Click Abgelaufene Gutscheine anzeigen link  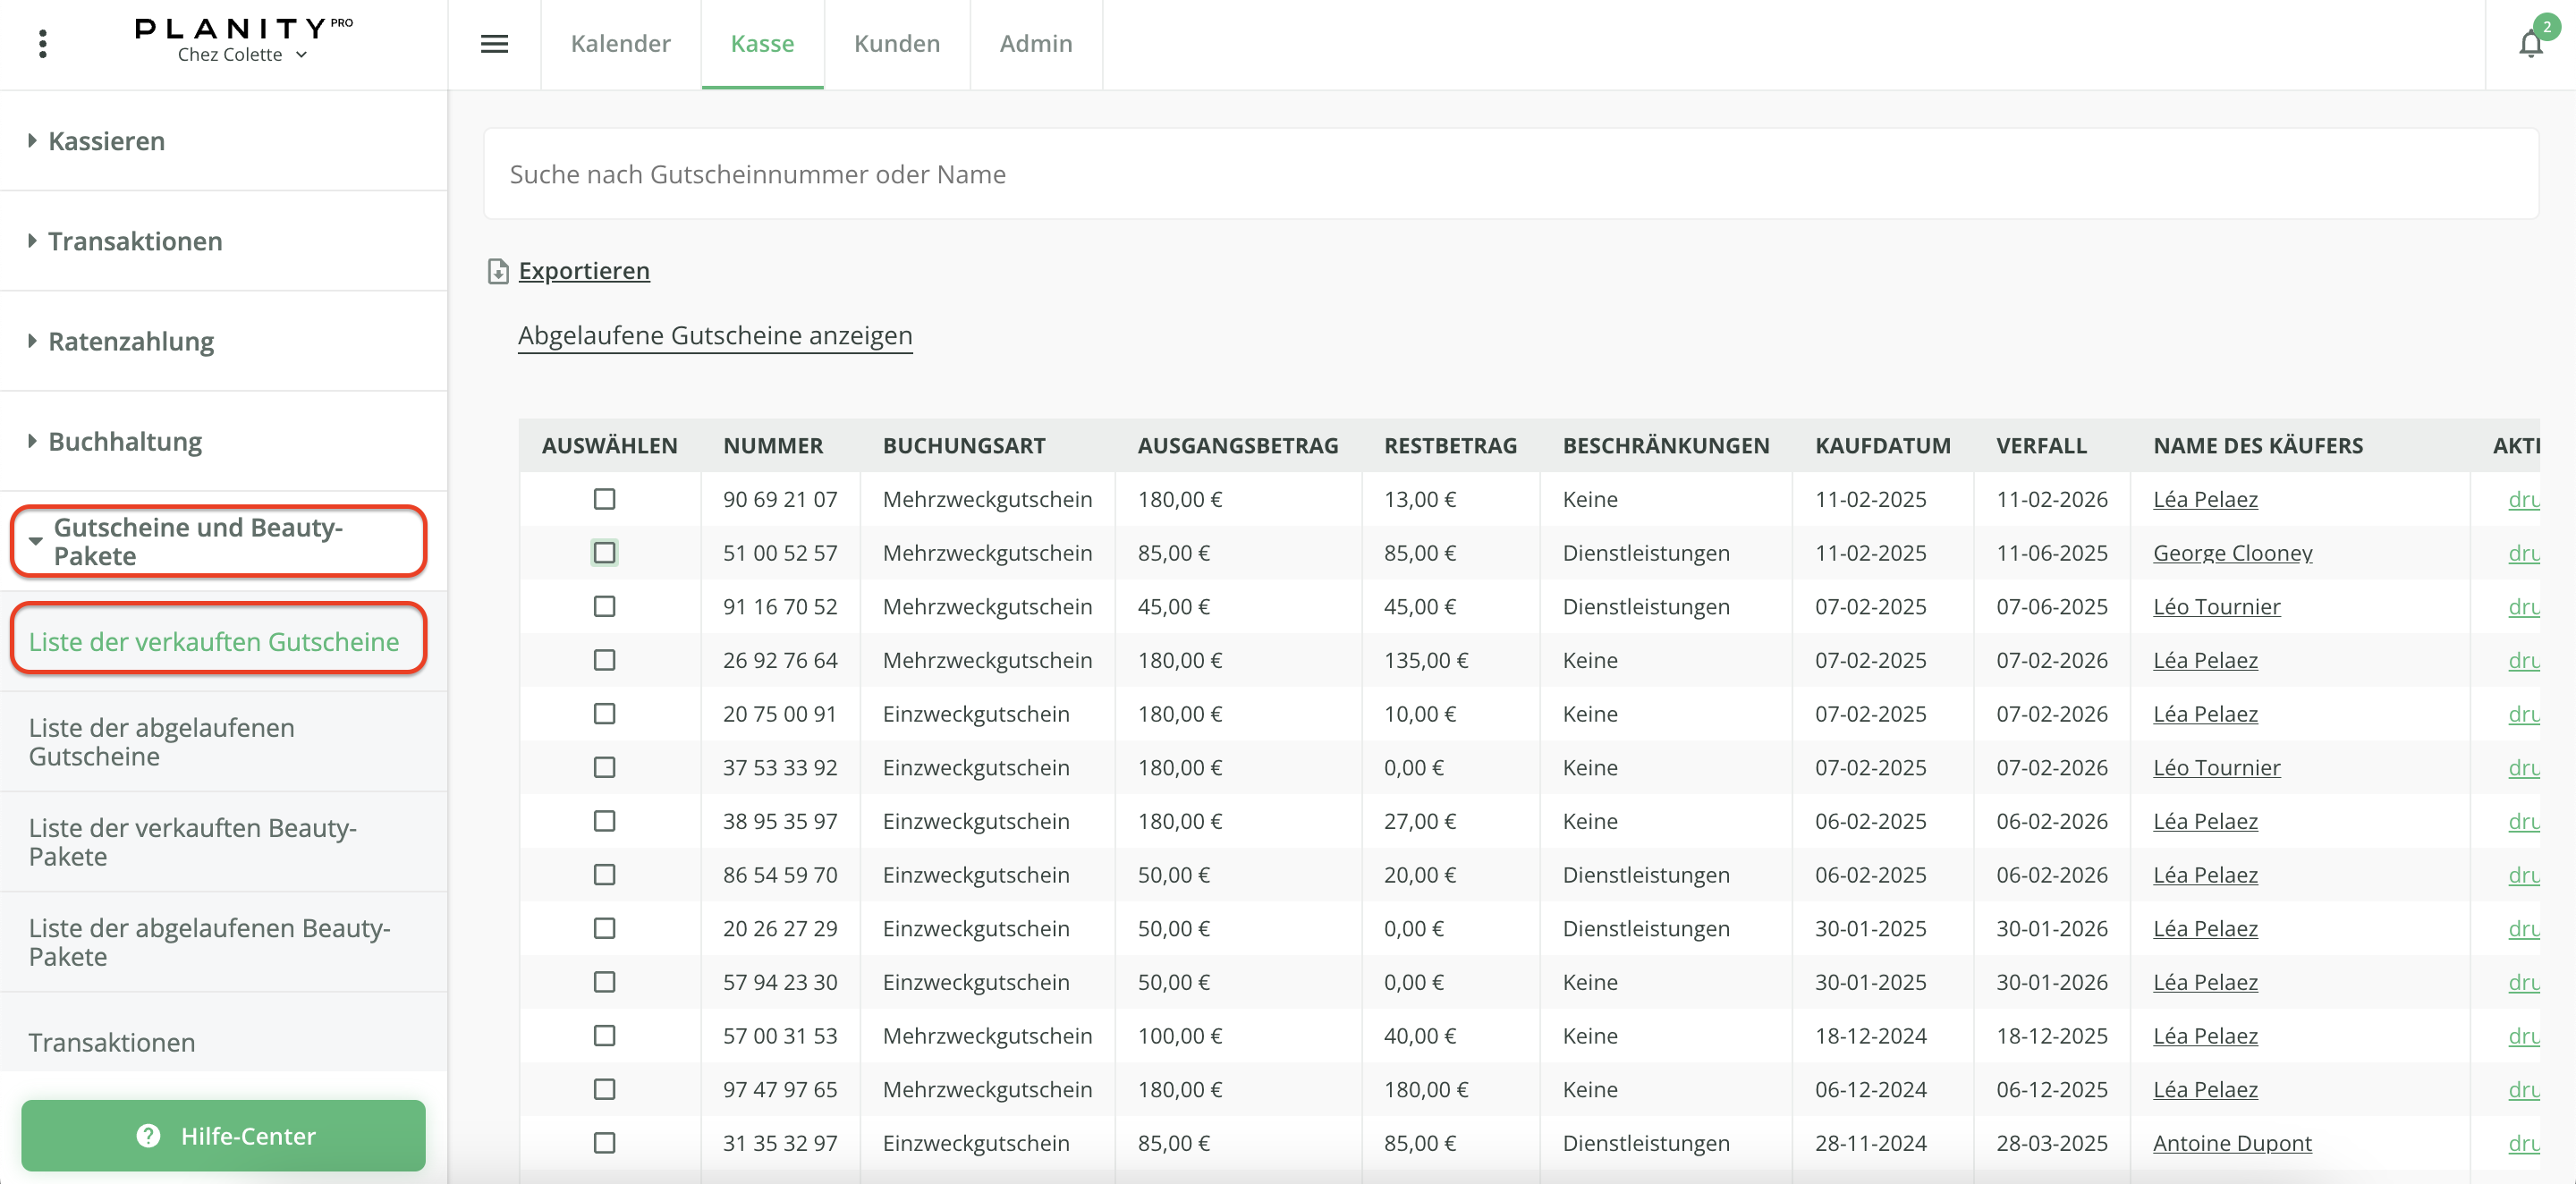point(714,335)
